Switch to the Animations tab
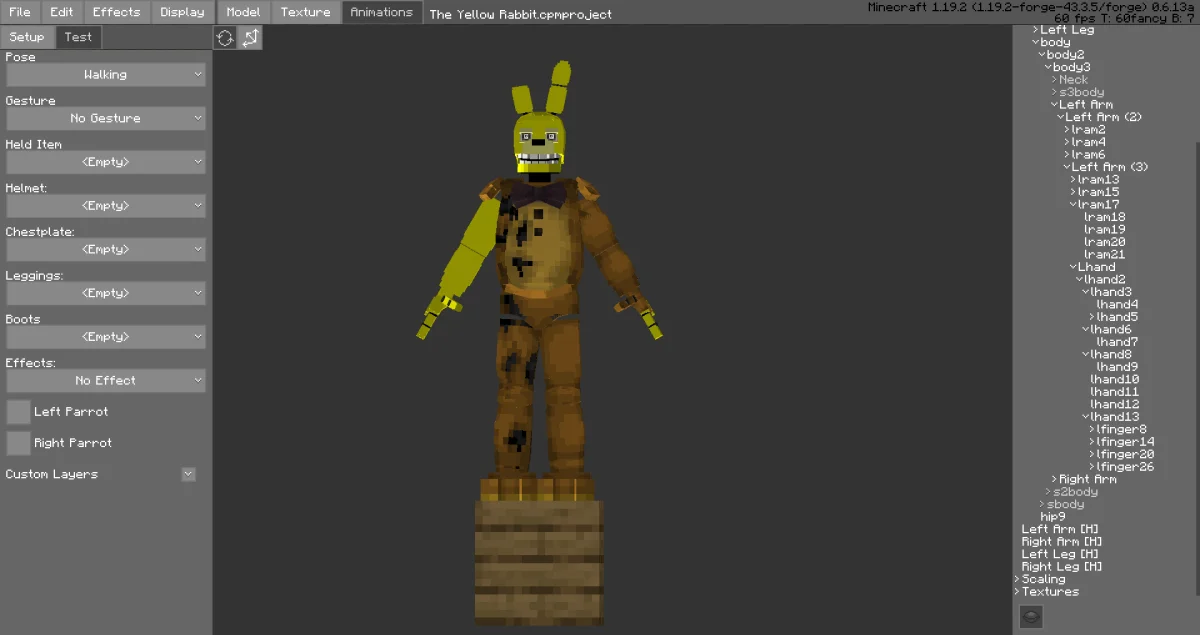 pos(382,12)
